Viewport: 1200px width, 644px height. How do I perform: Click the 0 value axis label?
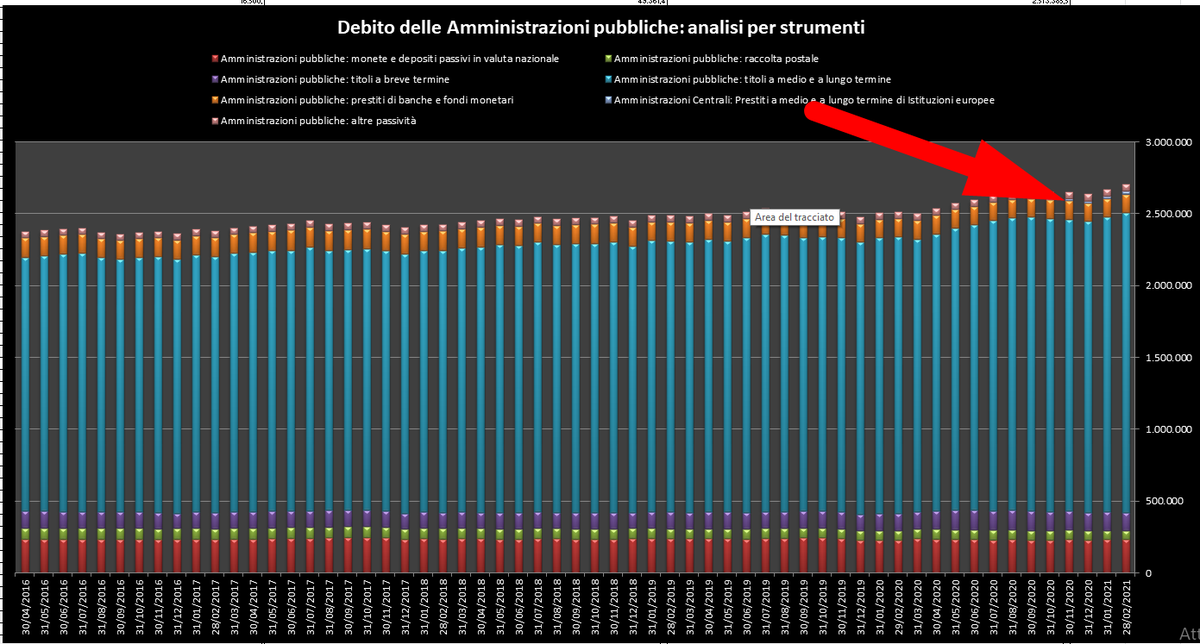tap(1146, 573)
